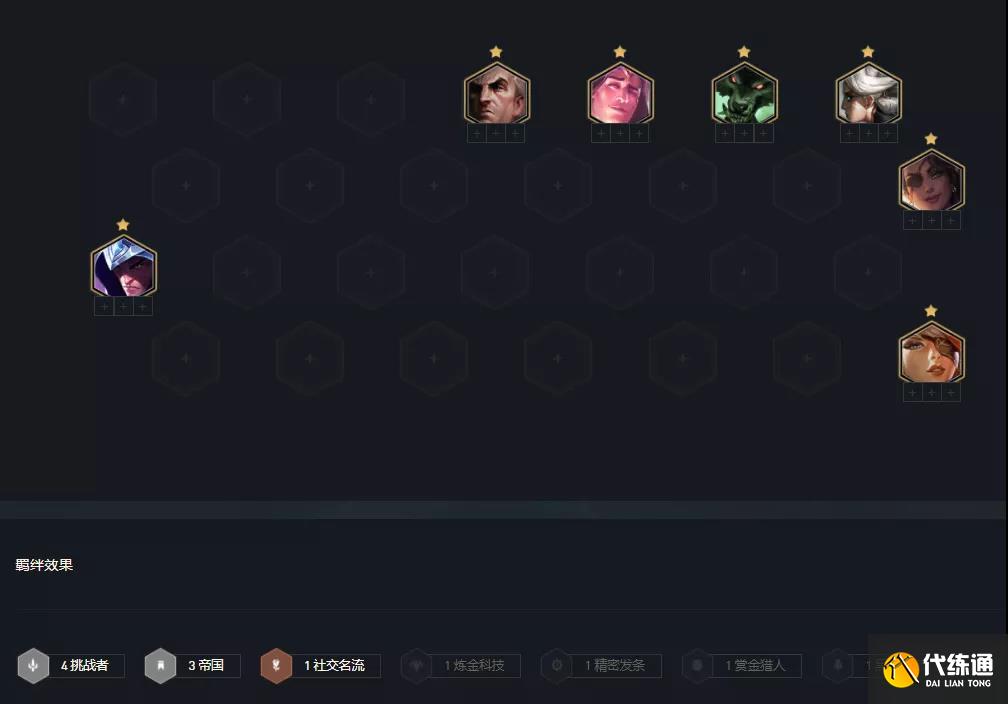Select the white-haired Camille champion portrait
The height and width of the screenshot is (704, 1008).
point(868,94)
